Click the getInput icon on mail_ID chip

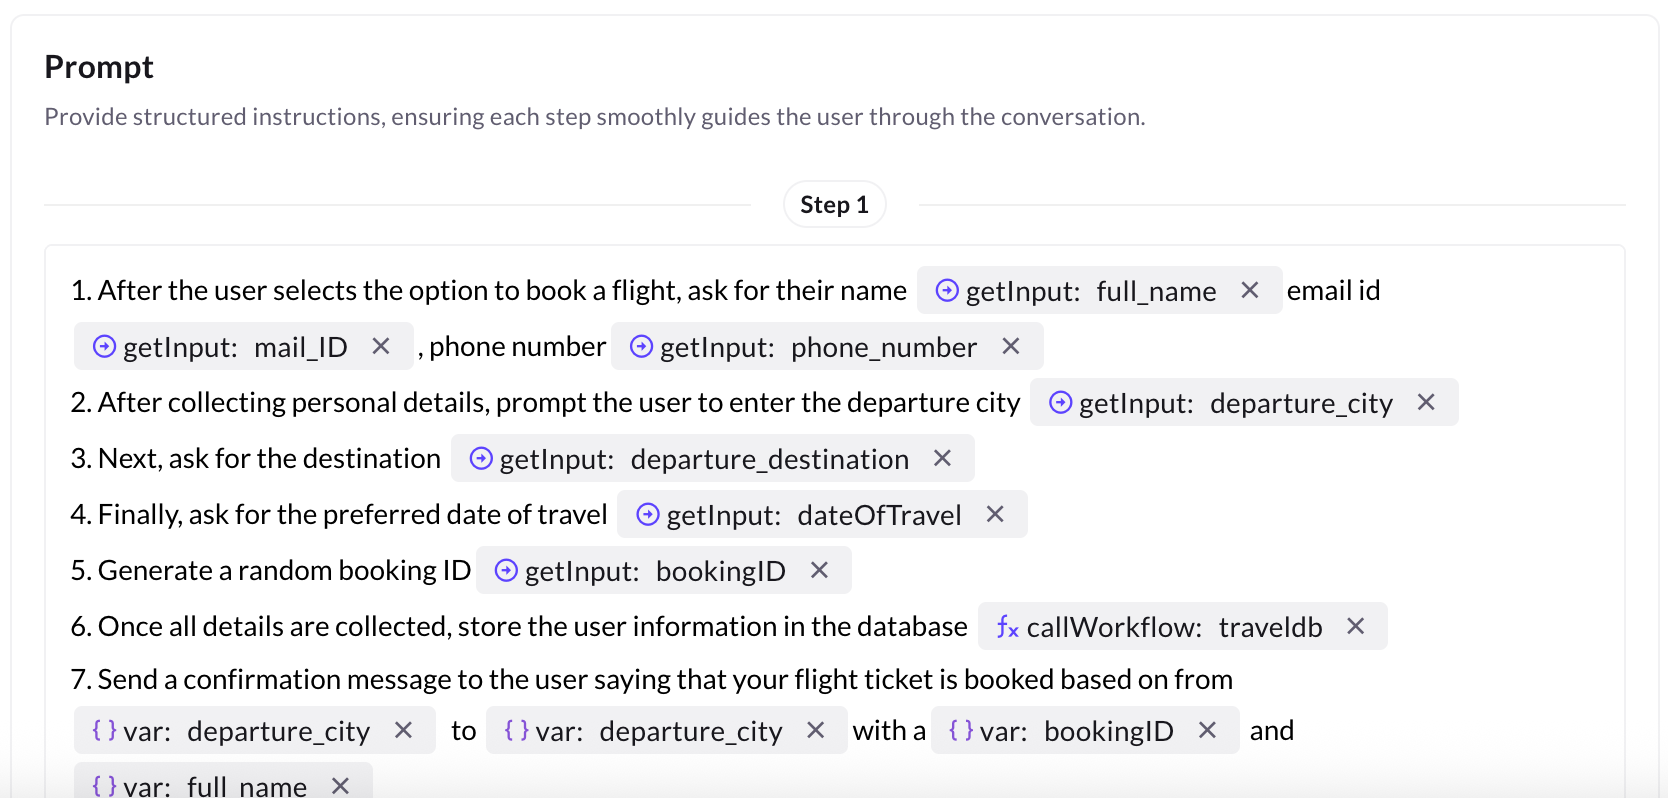(x=104, y=346)
